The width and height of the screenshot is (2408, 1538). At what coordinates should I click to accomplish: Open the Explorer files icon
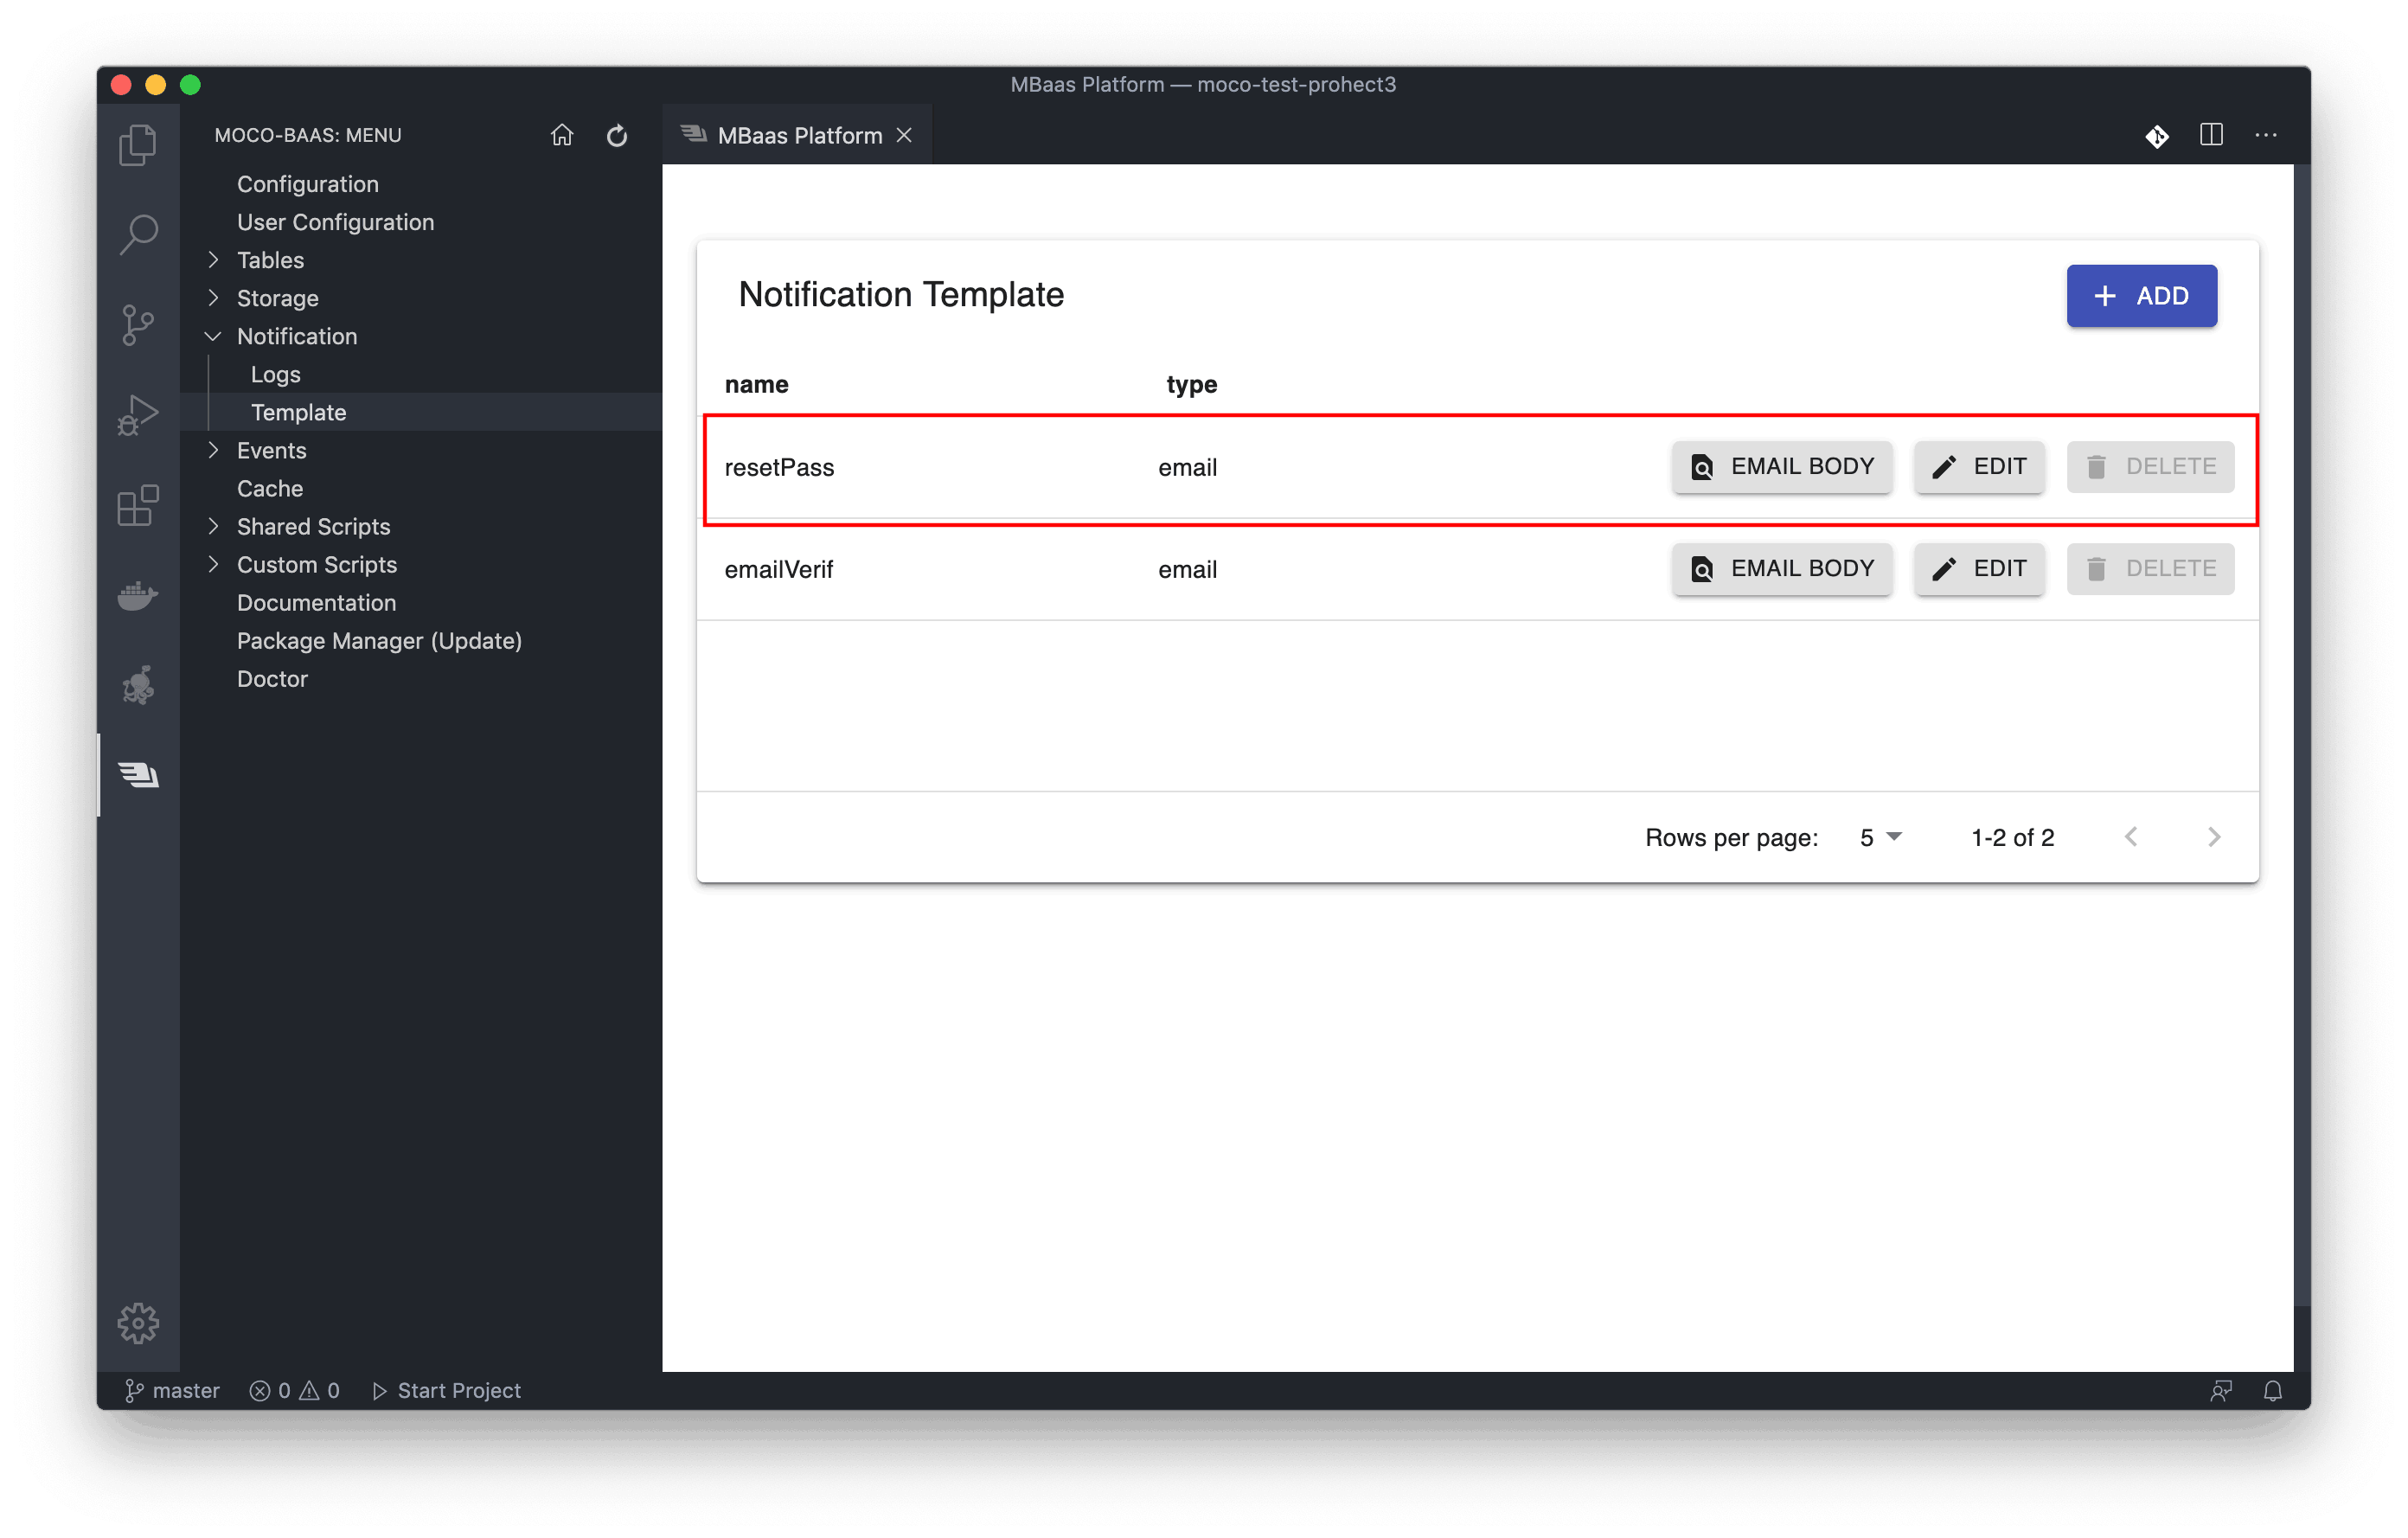(138, 145)
